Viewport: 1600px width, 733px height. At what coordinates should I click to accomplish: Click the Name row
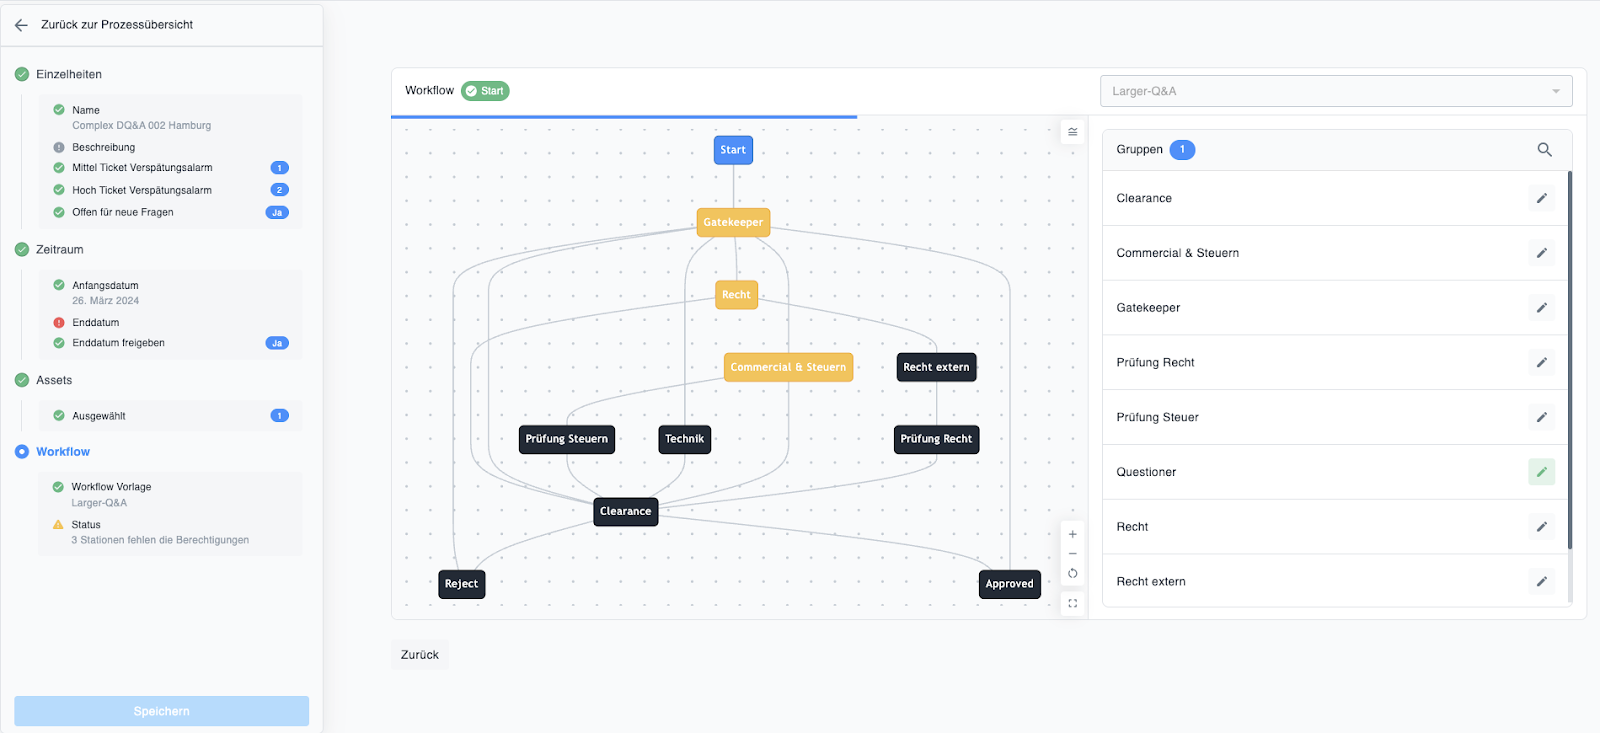(x=170, y=118)
